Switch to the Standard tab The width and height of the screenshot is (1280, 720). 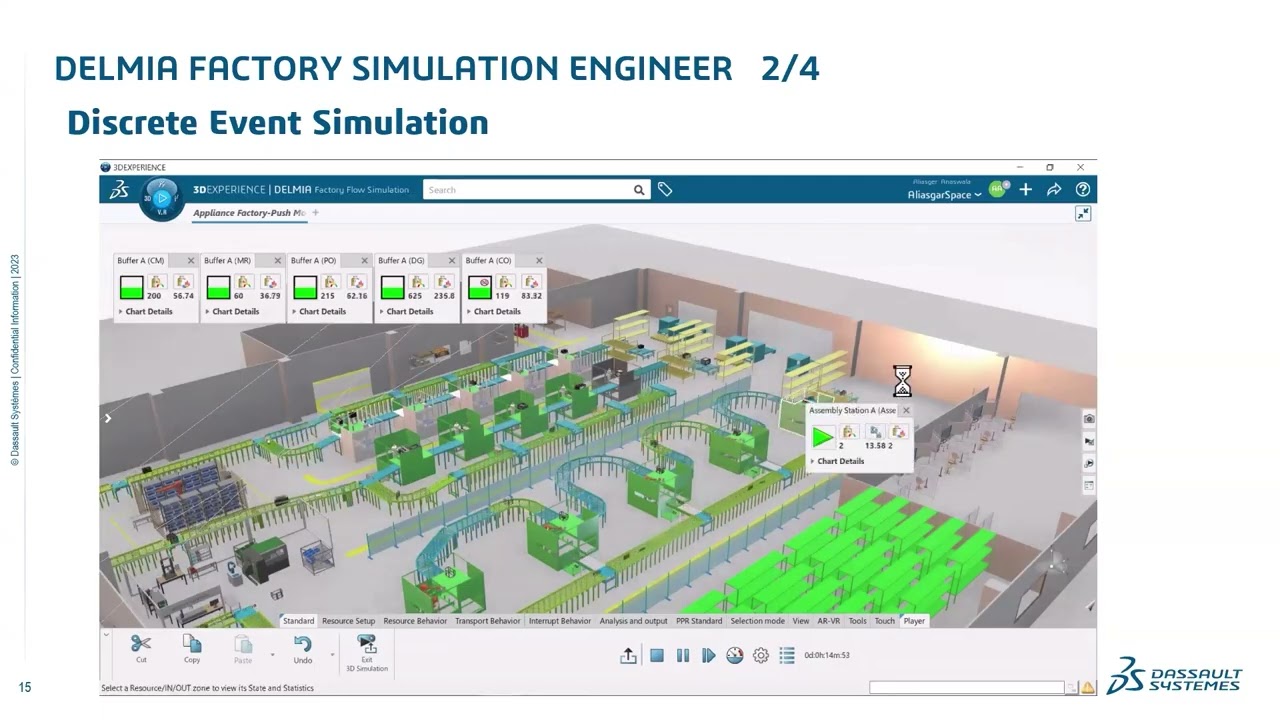click(298, 621)
